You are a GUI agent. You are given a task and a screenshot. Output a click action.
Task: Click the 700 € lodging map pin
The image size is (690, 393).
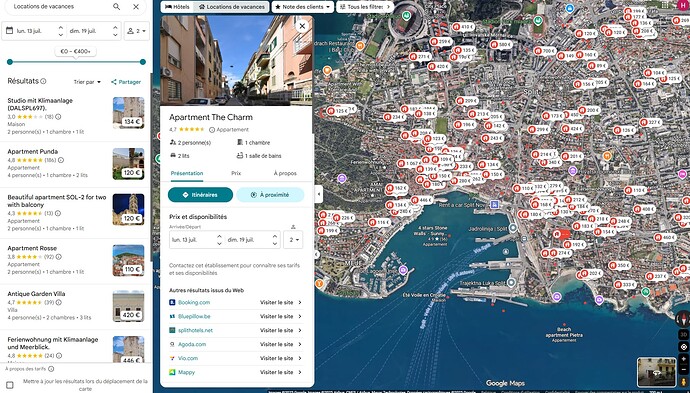(545, 51)
